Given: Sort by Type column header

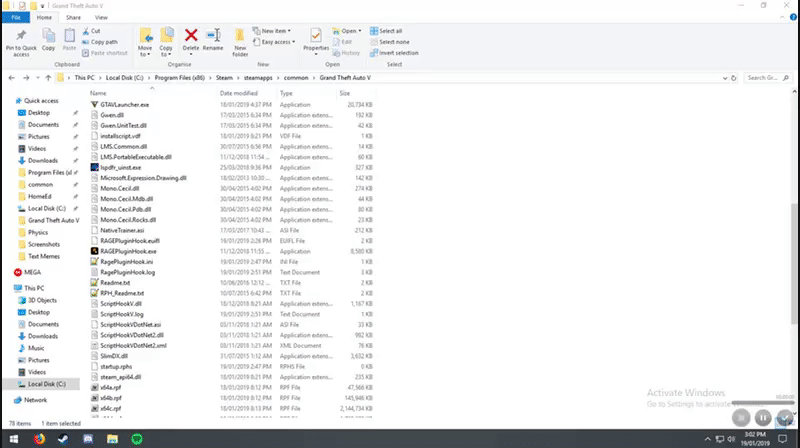Looking at the screenshot, I should point(286,93).
